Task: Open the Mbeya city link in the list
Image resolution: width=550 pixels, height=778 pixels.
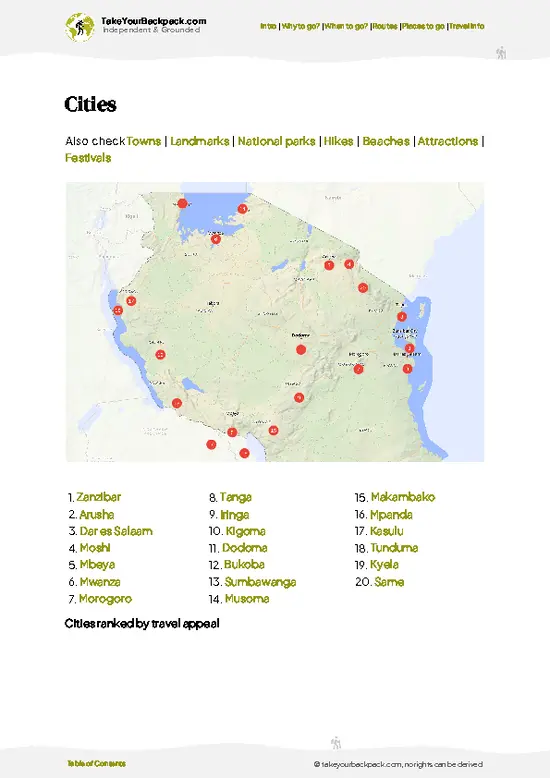Action: pyautogui.click(x=97, y=565)
